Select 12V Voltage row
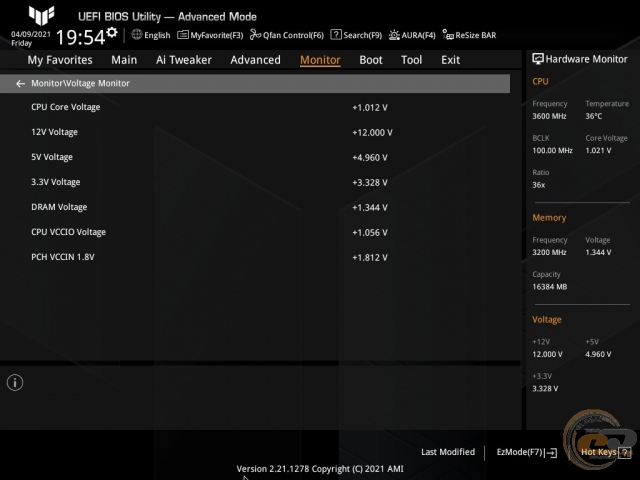The image size is (640, 480). pyautogui.click(x=255, y=132)
